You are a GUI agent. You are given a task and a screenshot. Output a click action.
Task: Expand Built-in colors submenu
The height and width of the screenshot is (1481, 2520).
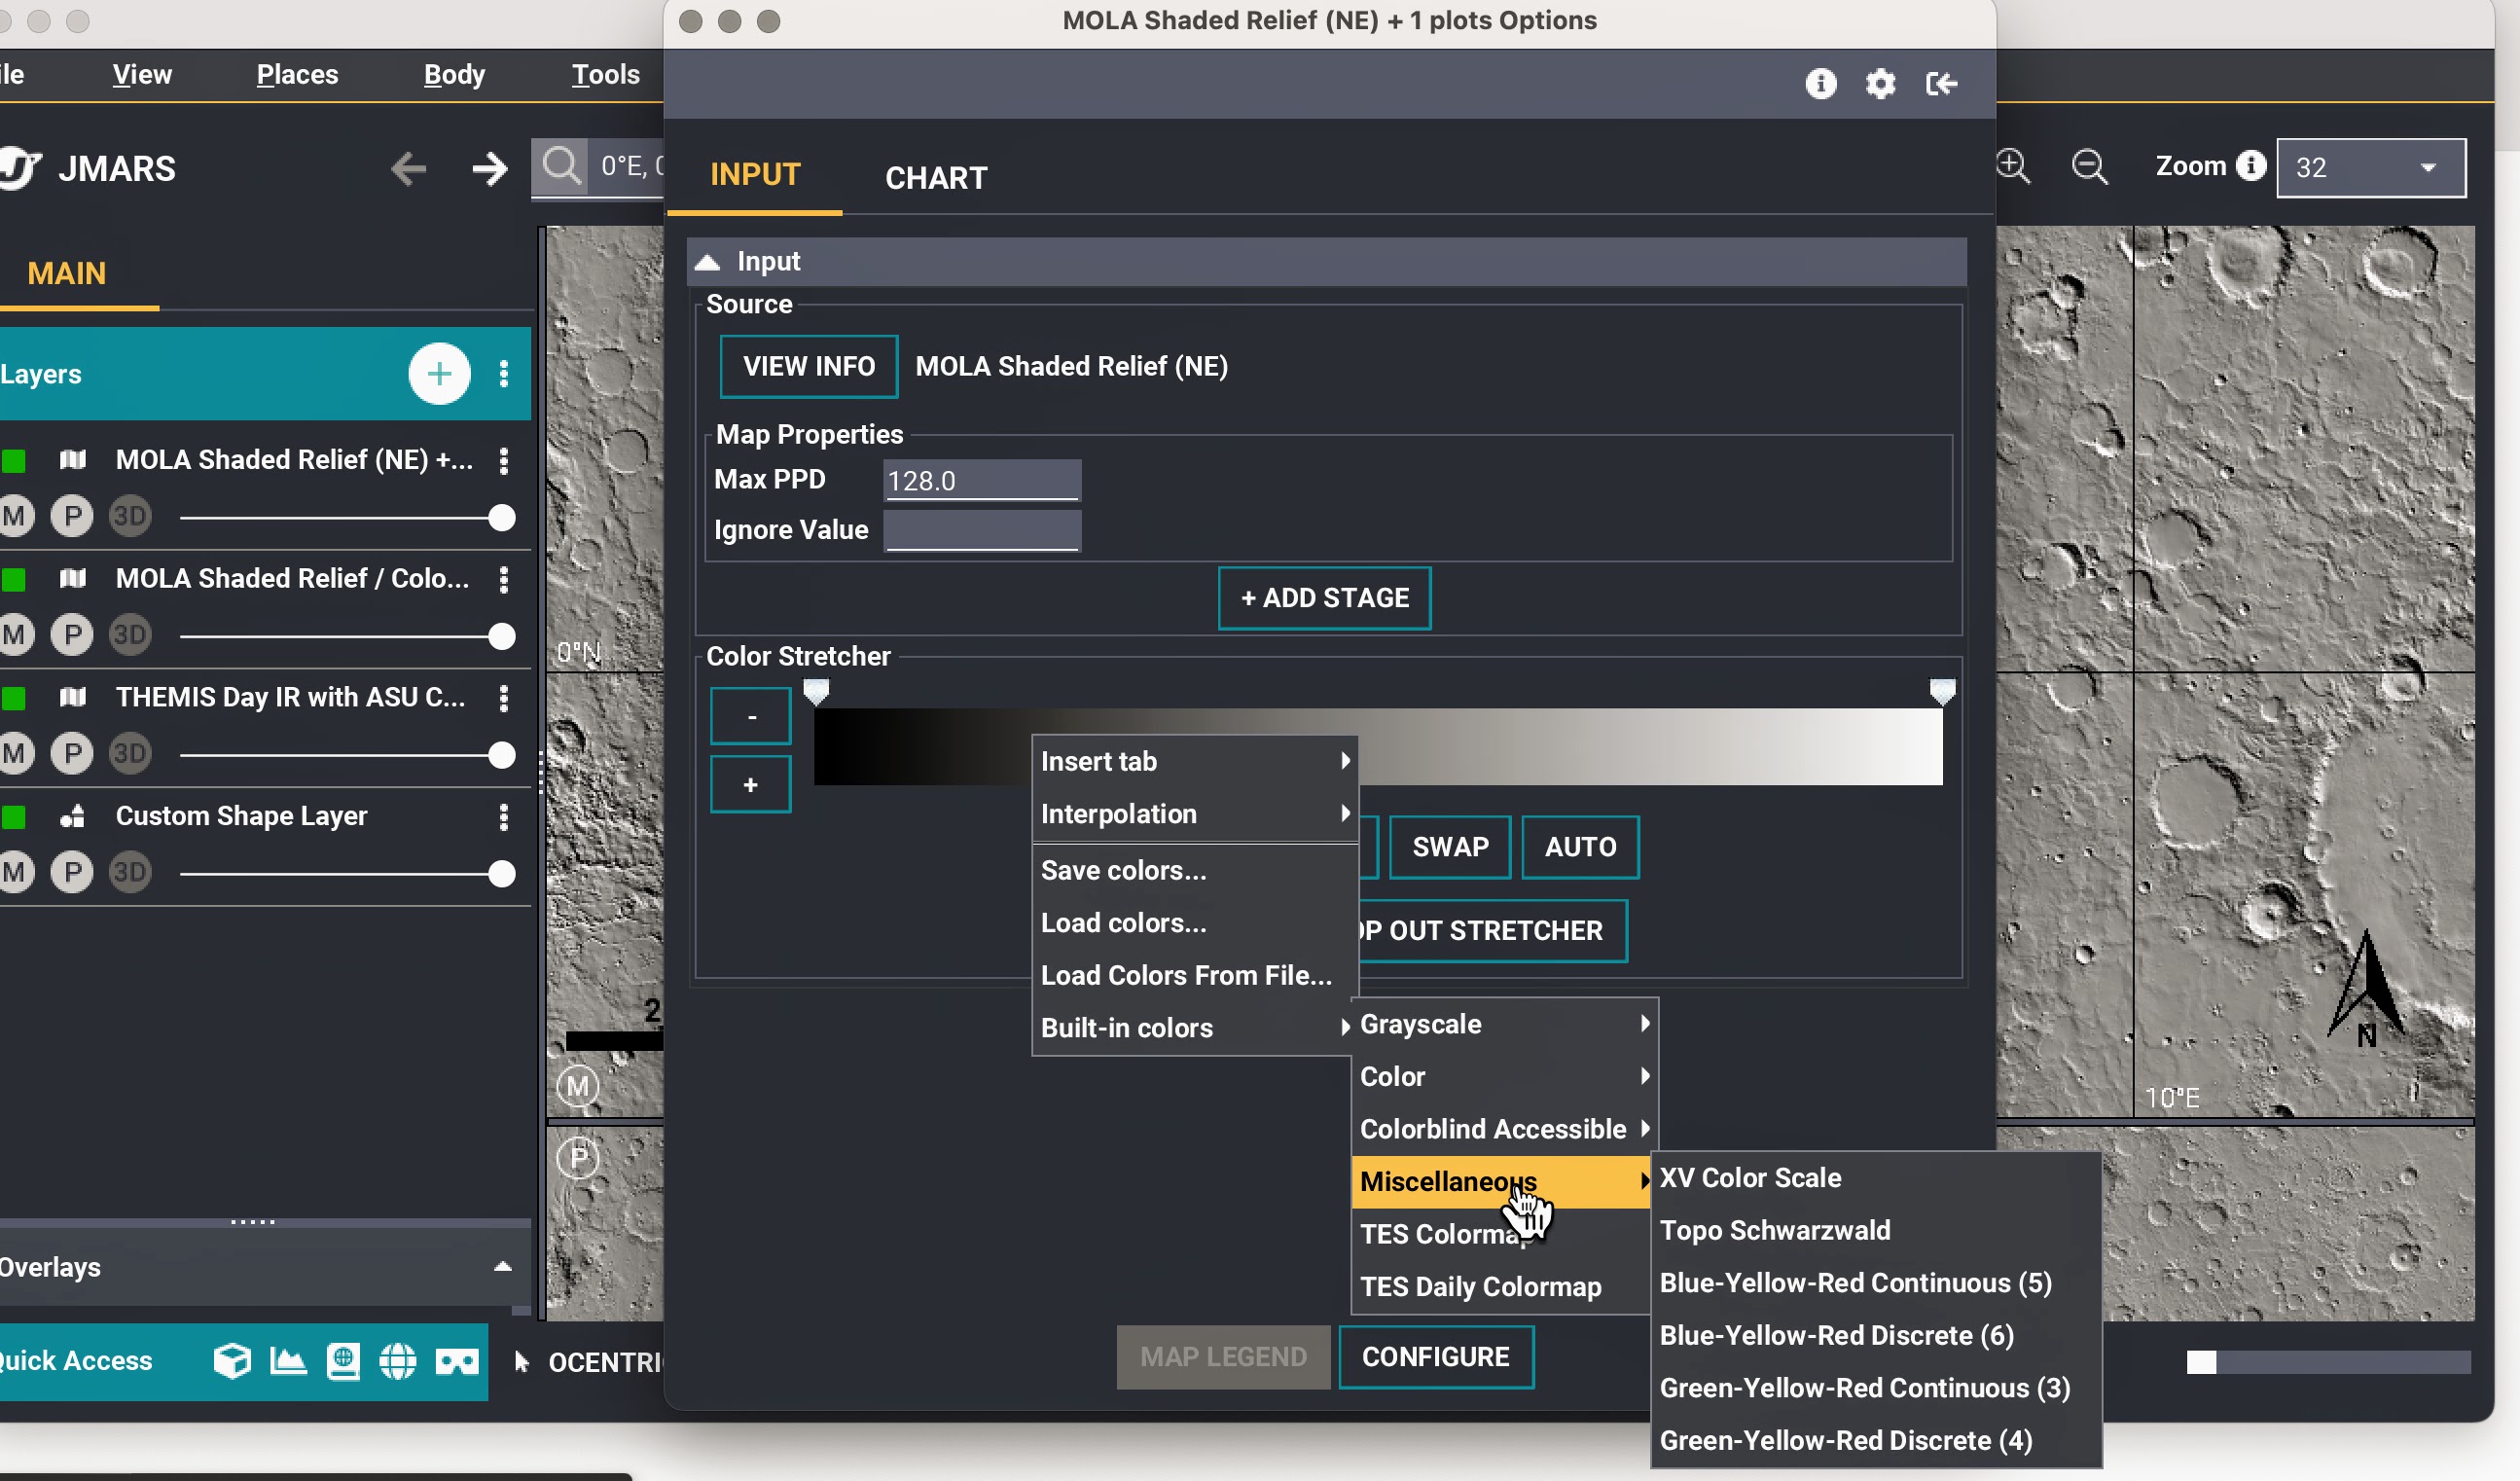1194,1028
